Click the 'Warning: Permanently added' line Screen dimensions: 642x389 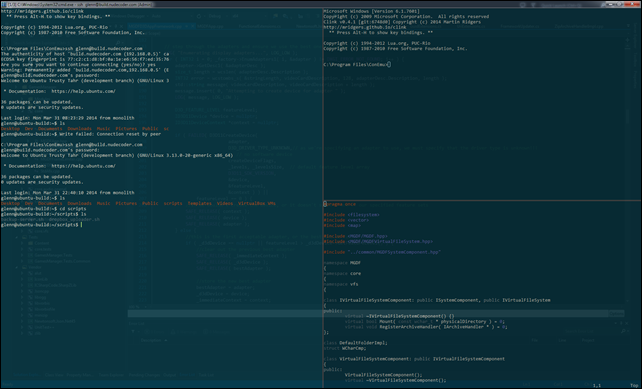coord(85,70)
